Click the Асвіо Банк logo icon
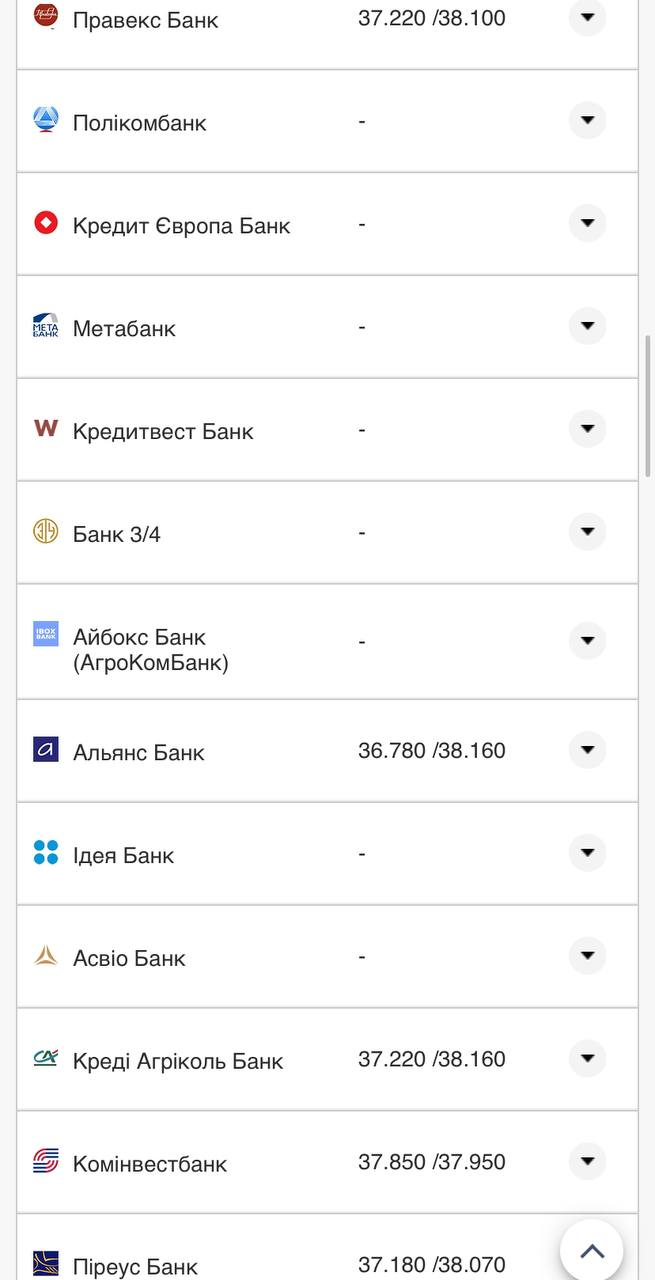 [46, 956]
